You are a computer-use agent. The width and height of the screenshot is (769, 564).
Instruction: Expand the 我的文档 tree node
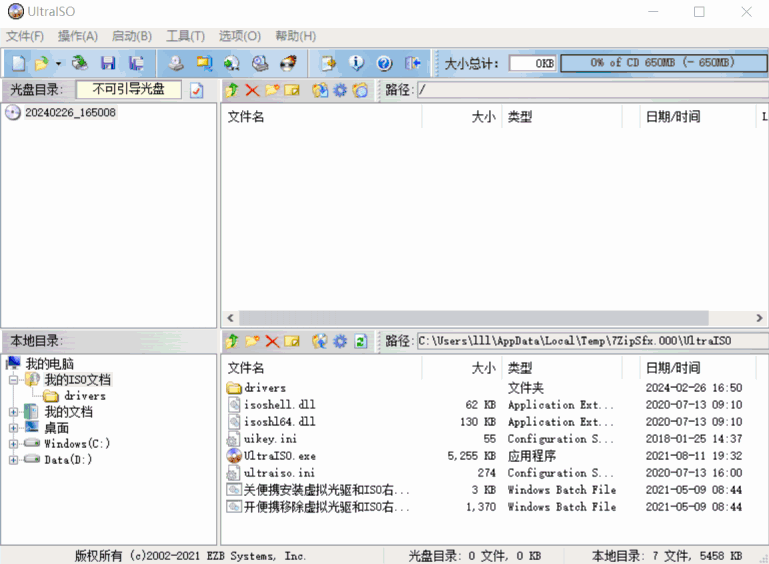click(13, 412)
